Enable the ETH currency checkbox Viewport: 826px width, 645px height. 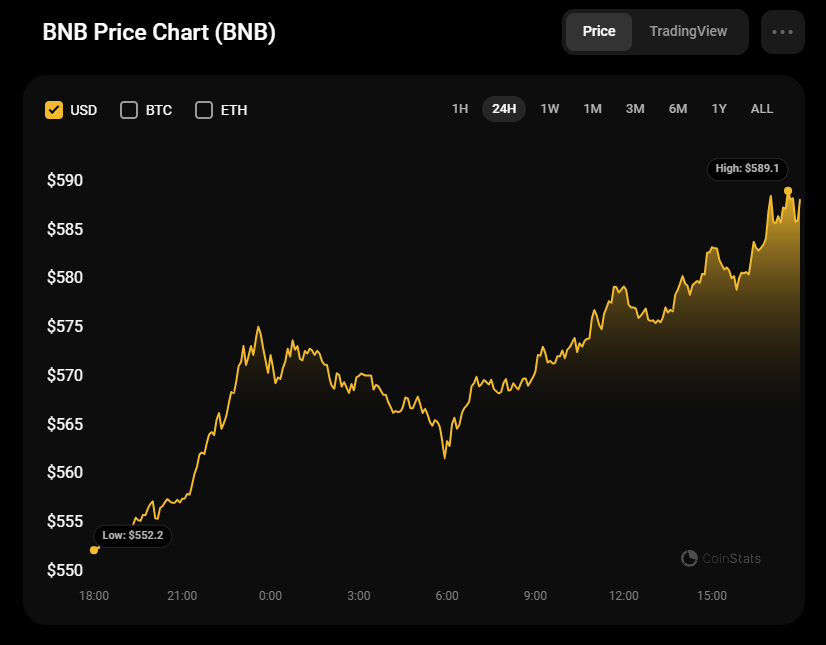click(204, 110)
